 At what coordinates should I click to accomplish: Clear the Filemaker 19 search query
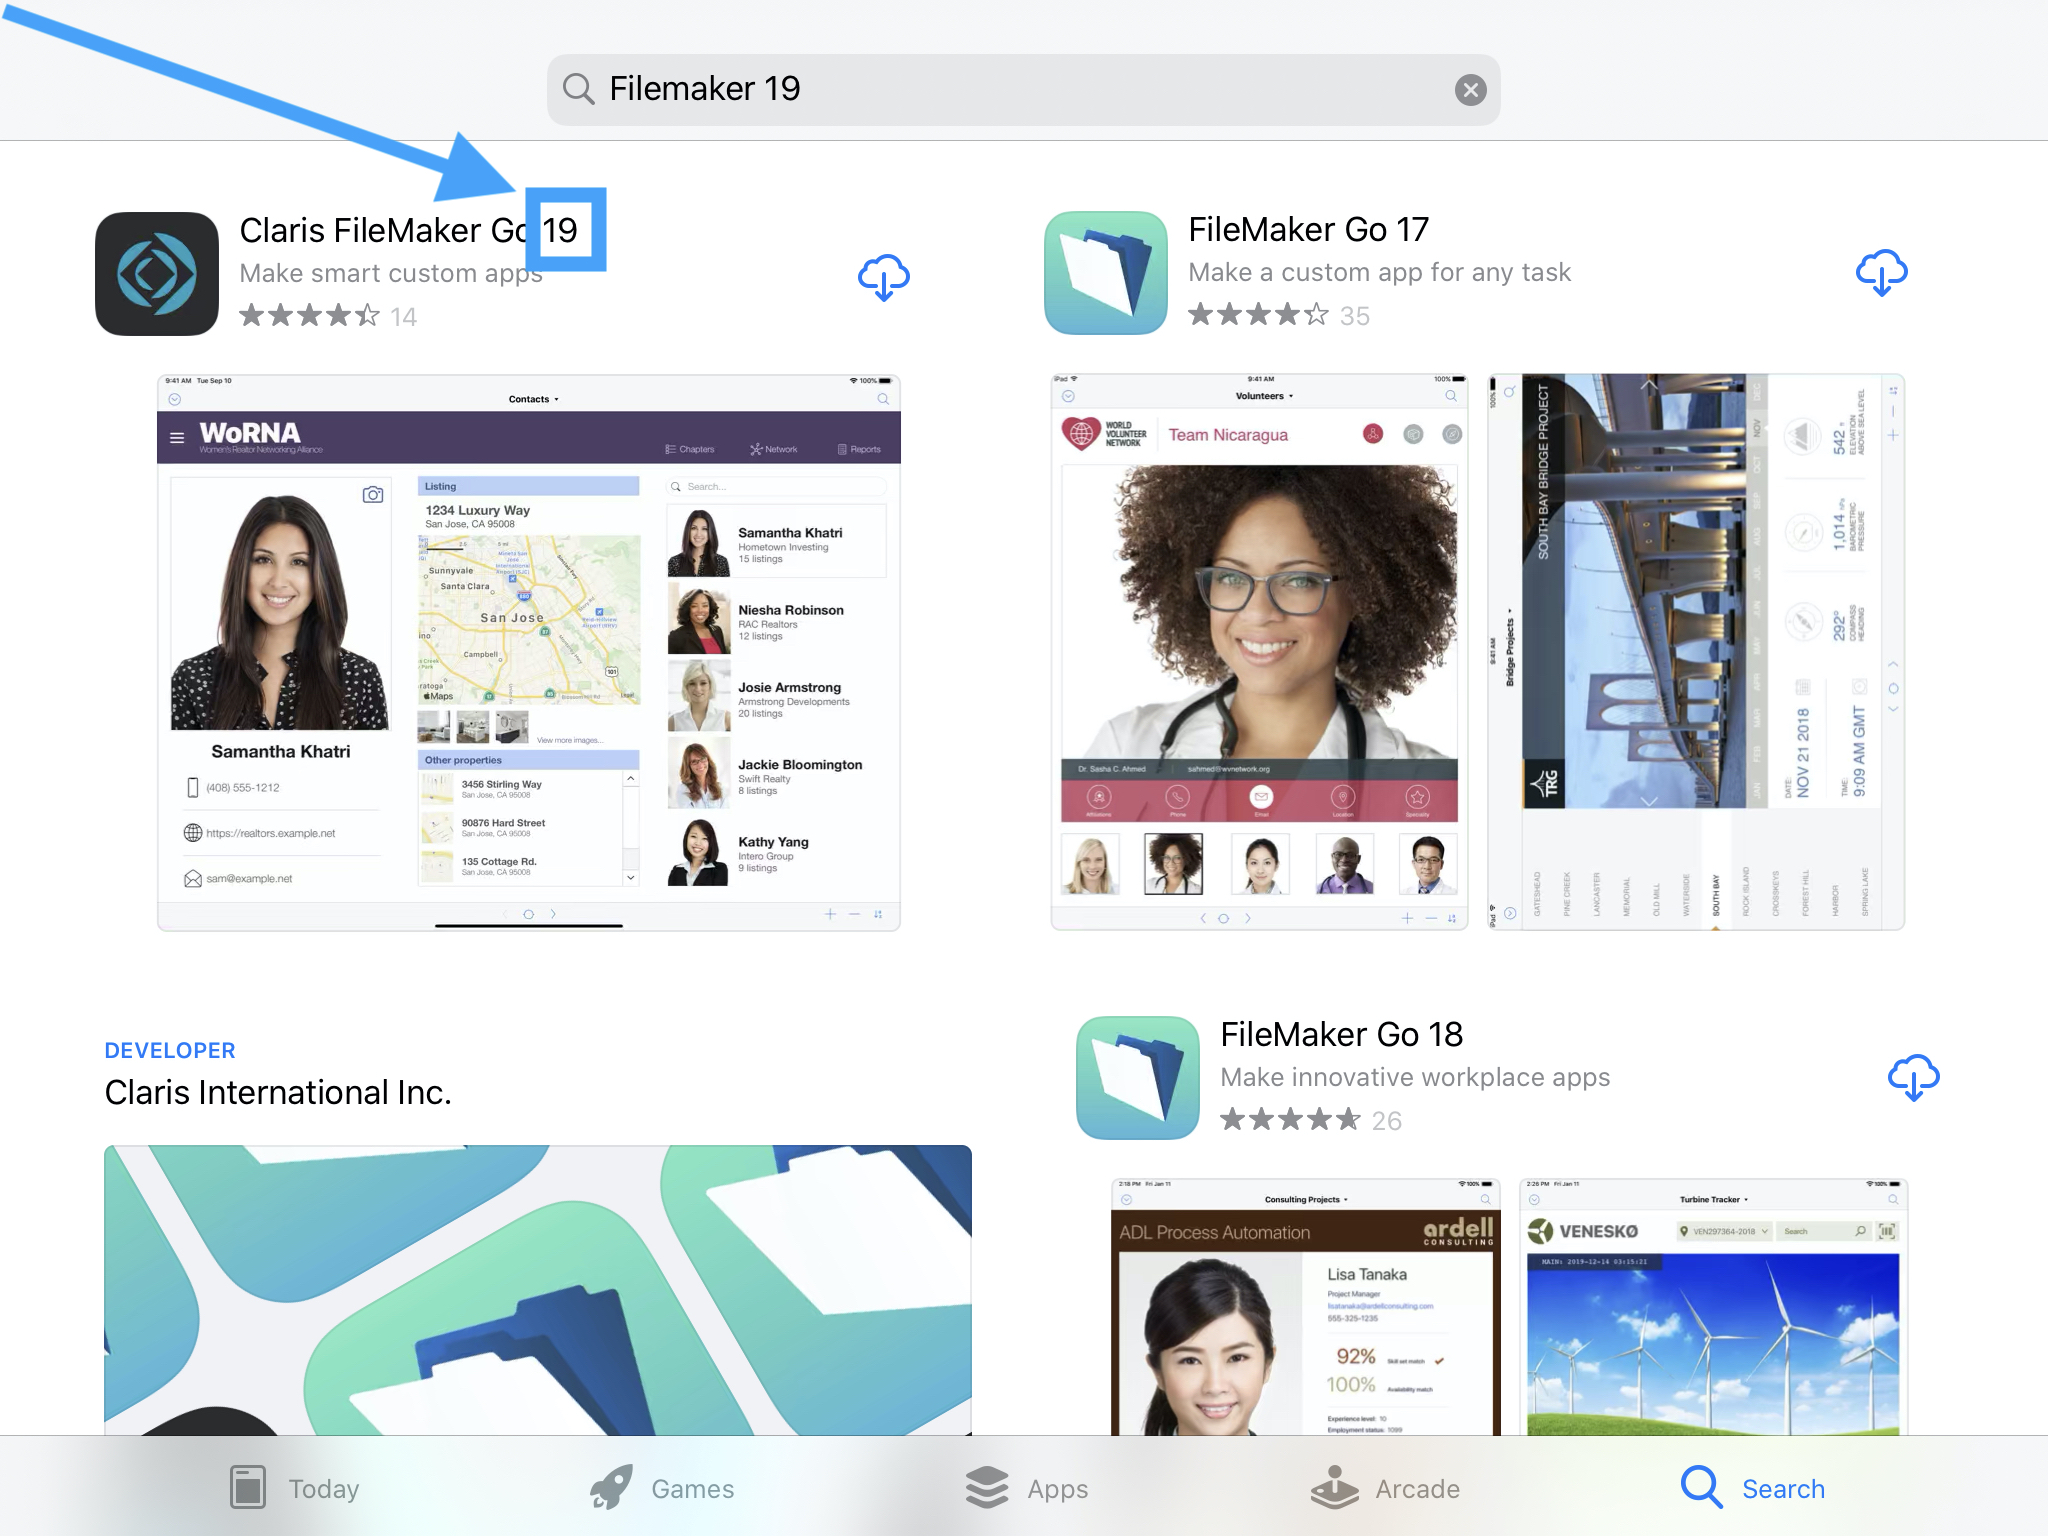(x=1470, y=89)
